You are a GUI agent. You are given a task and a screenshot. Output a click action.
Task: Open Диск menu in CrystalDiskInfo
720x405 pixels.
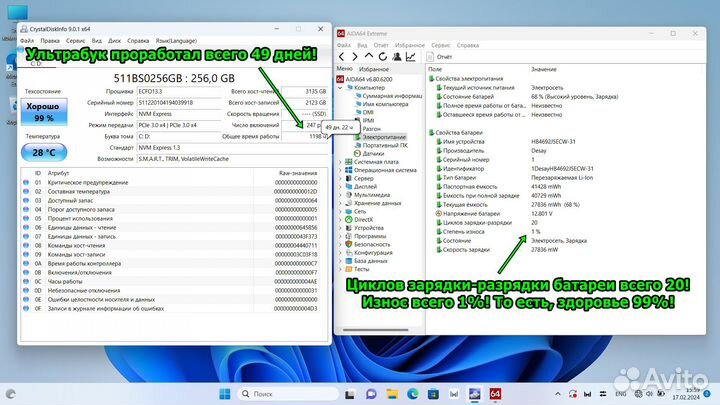[114, 41]
